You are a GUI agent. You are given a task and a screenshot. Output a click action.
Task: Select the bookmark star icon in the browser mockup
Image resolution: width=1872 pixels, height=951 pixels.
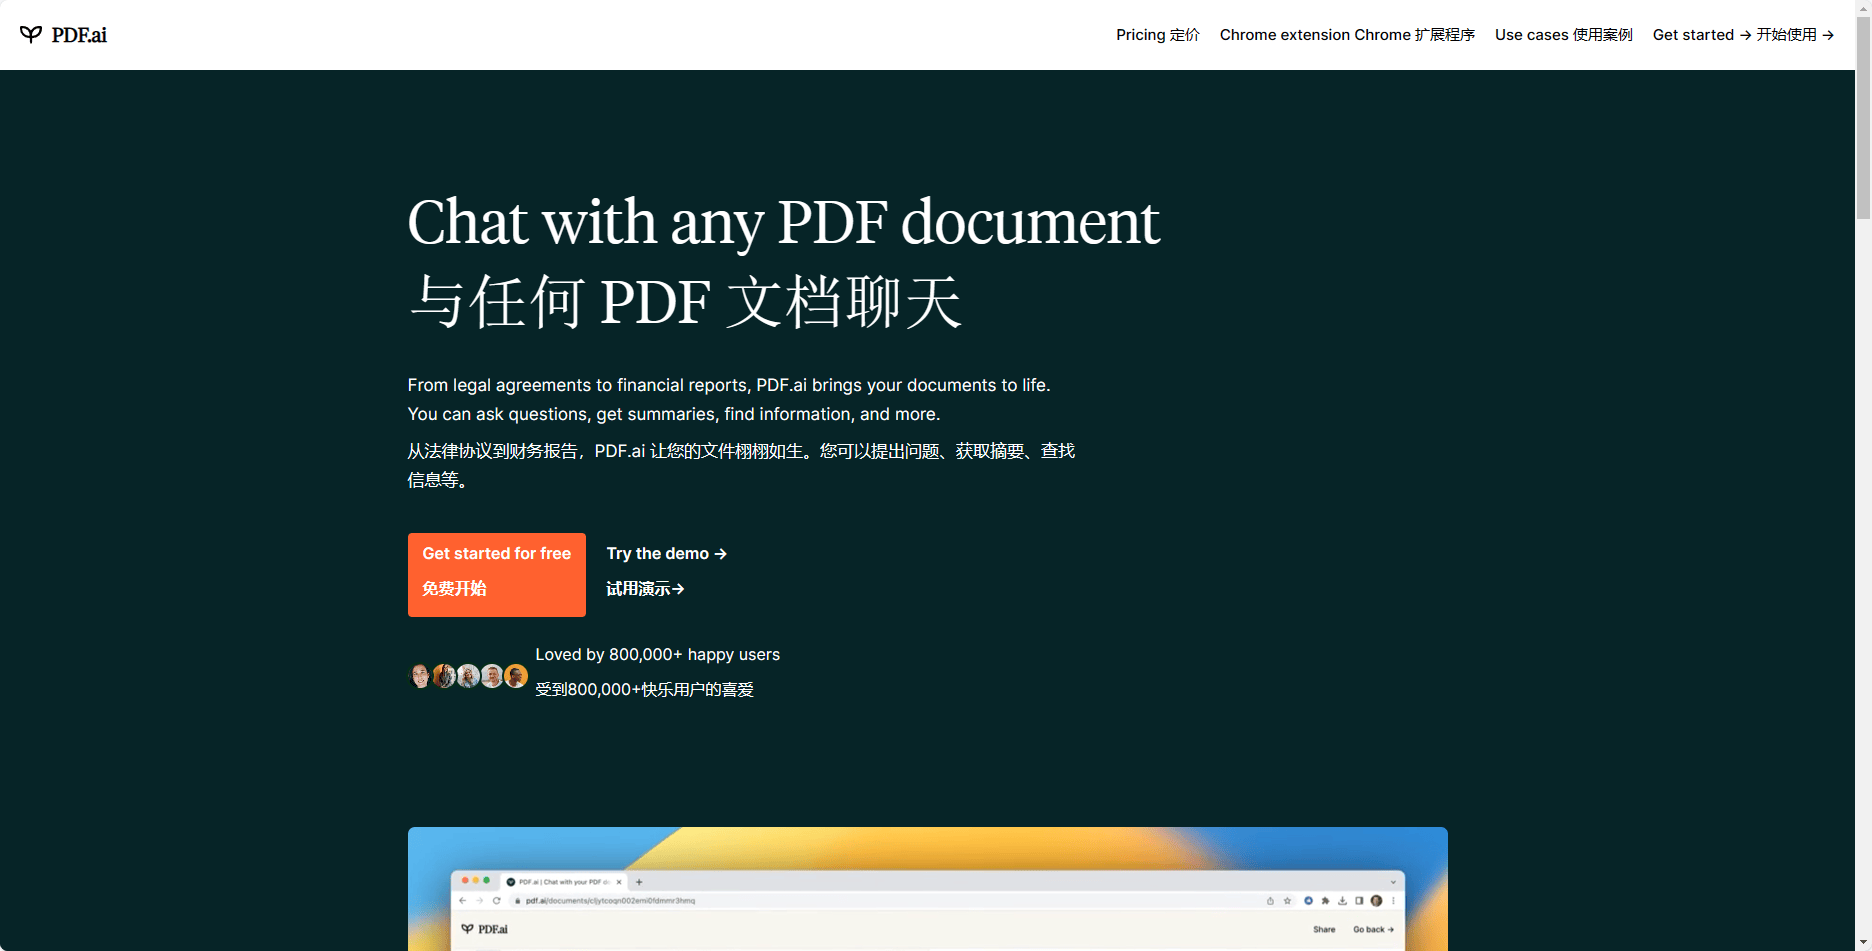[1287, 901]
